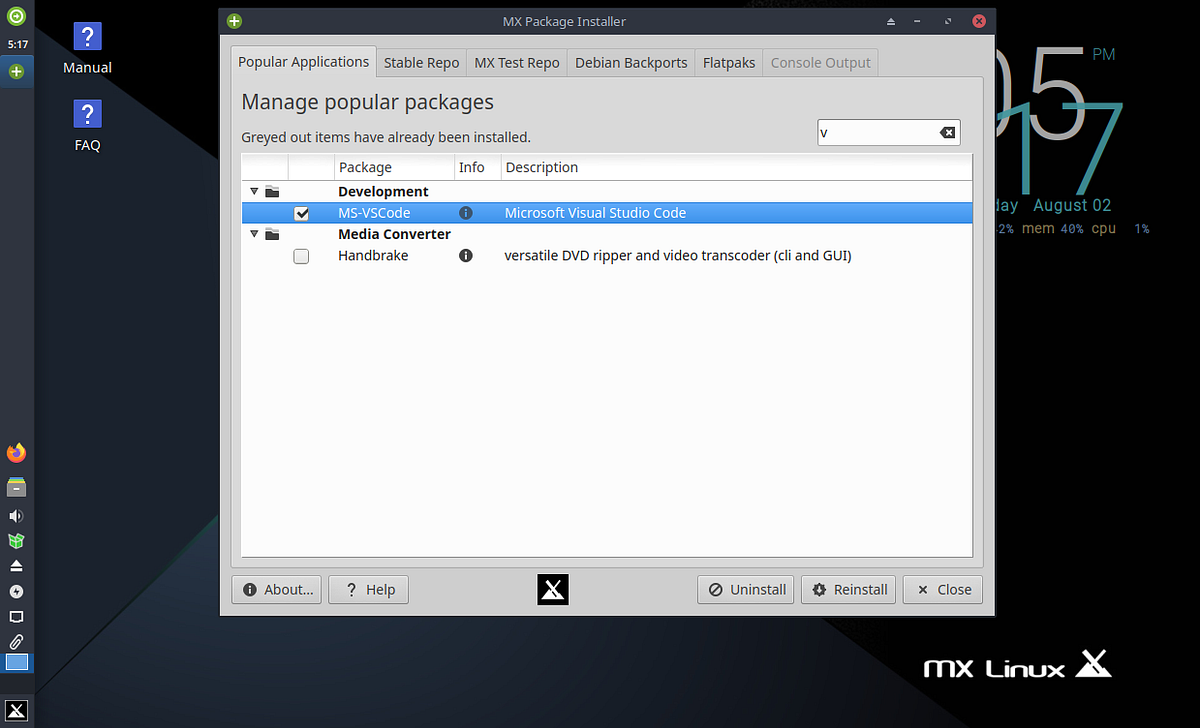This screenshot has width=1200, height=728.
Task: Click the green plus icon near the clock
Action: click(16, 71)
